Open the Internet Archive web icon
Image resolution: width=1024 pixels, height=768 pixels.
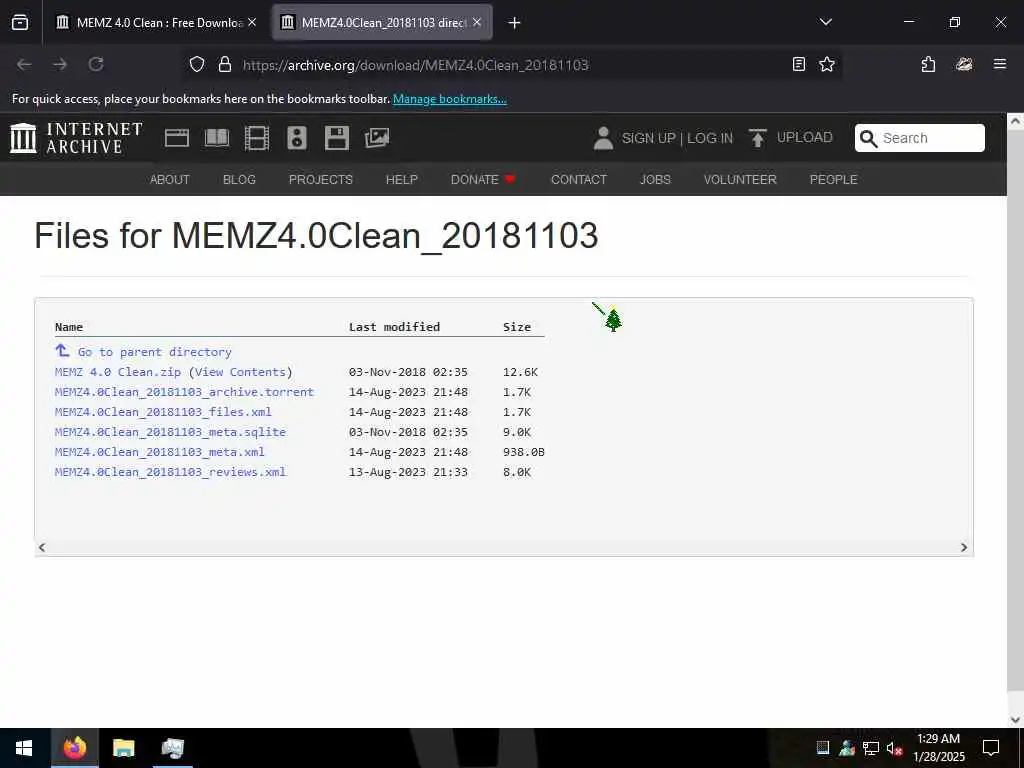(176, 138)
